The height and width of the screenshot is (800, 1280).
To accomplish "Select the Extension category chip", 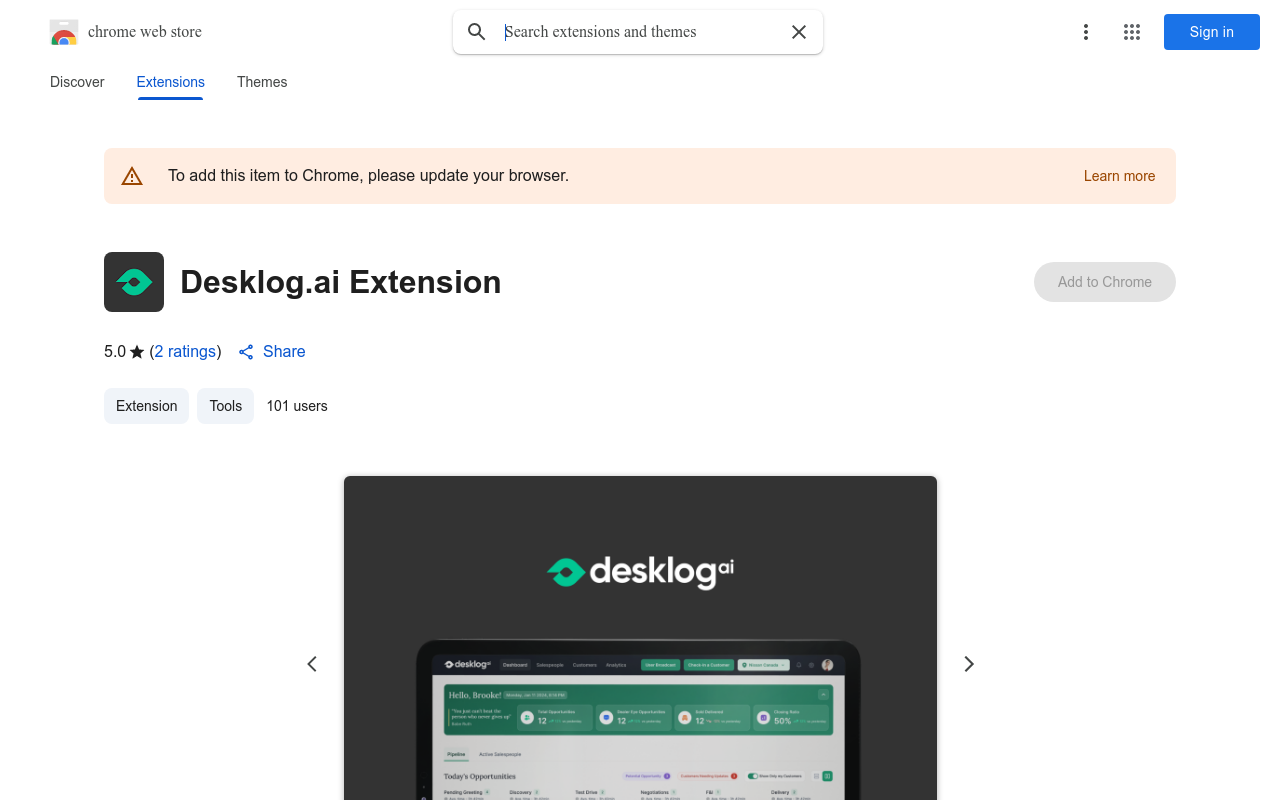I will (147, 406).
